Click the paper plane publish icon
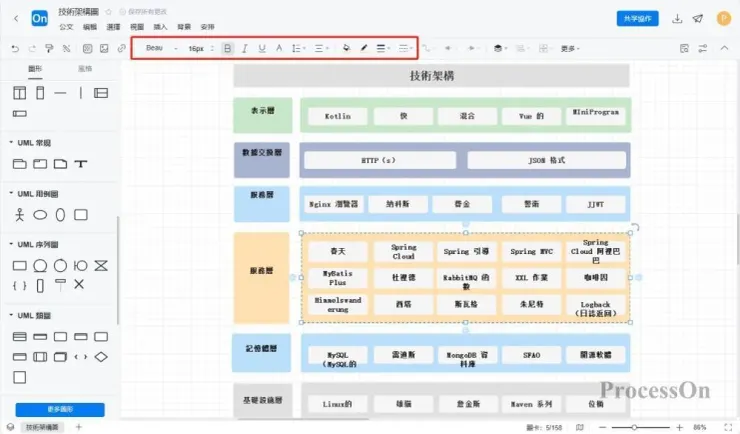740x434 pixels. (x=698, y=18)
